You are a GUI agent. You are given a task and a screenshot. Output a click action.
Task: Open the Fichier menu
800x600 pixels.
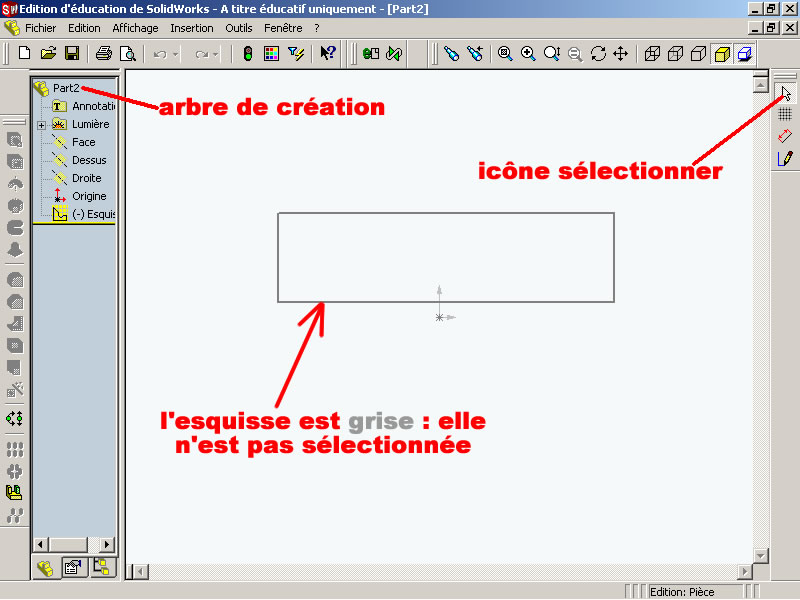point(40,28)
